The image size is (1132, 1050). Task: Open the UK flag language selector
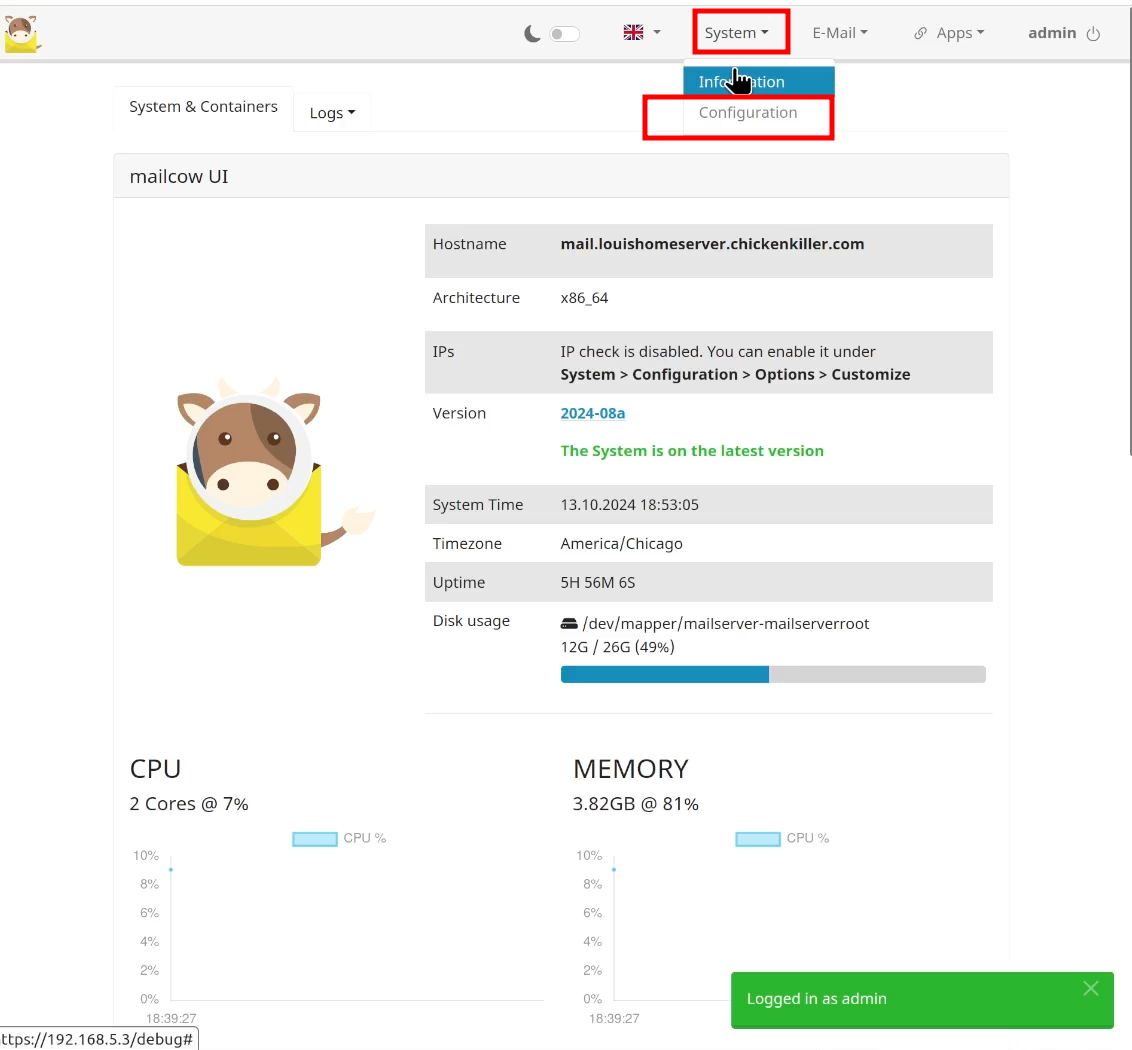[x=642, y=32]
